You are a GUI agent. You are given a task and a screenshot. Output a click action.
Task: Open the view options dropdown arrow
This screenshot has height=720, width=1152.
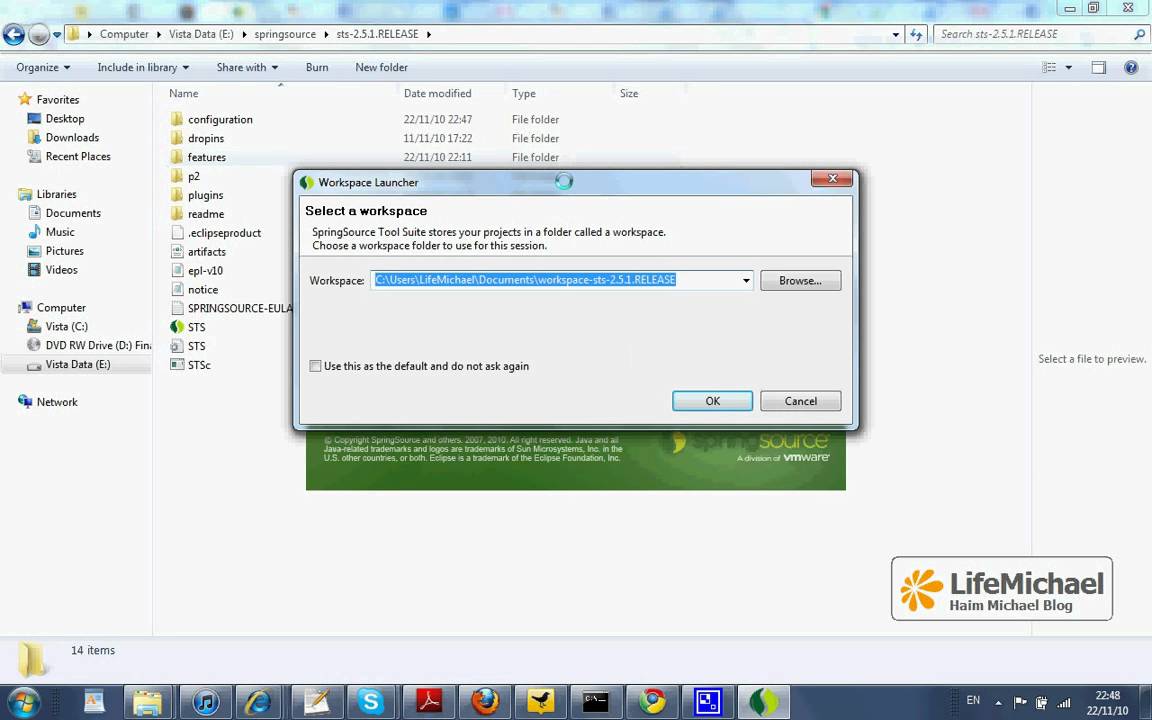coord(1069,68)
